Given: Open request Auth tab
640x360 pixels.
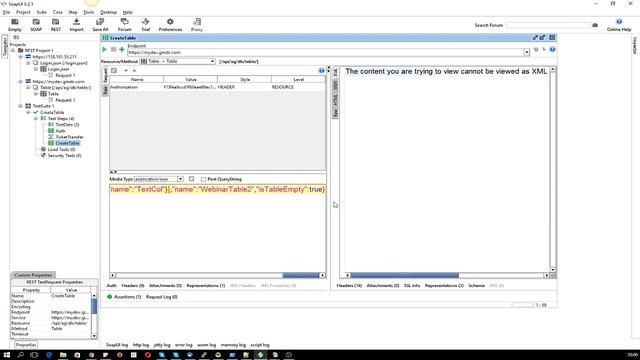Looking at the screenshot, I should [x=111, y=286].
